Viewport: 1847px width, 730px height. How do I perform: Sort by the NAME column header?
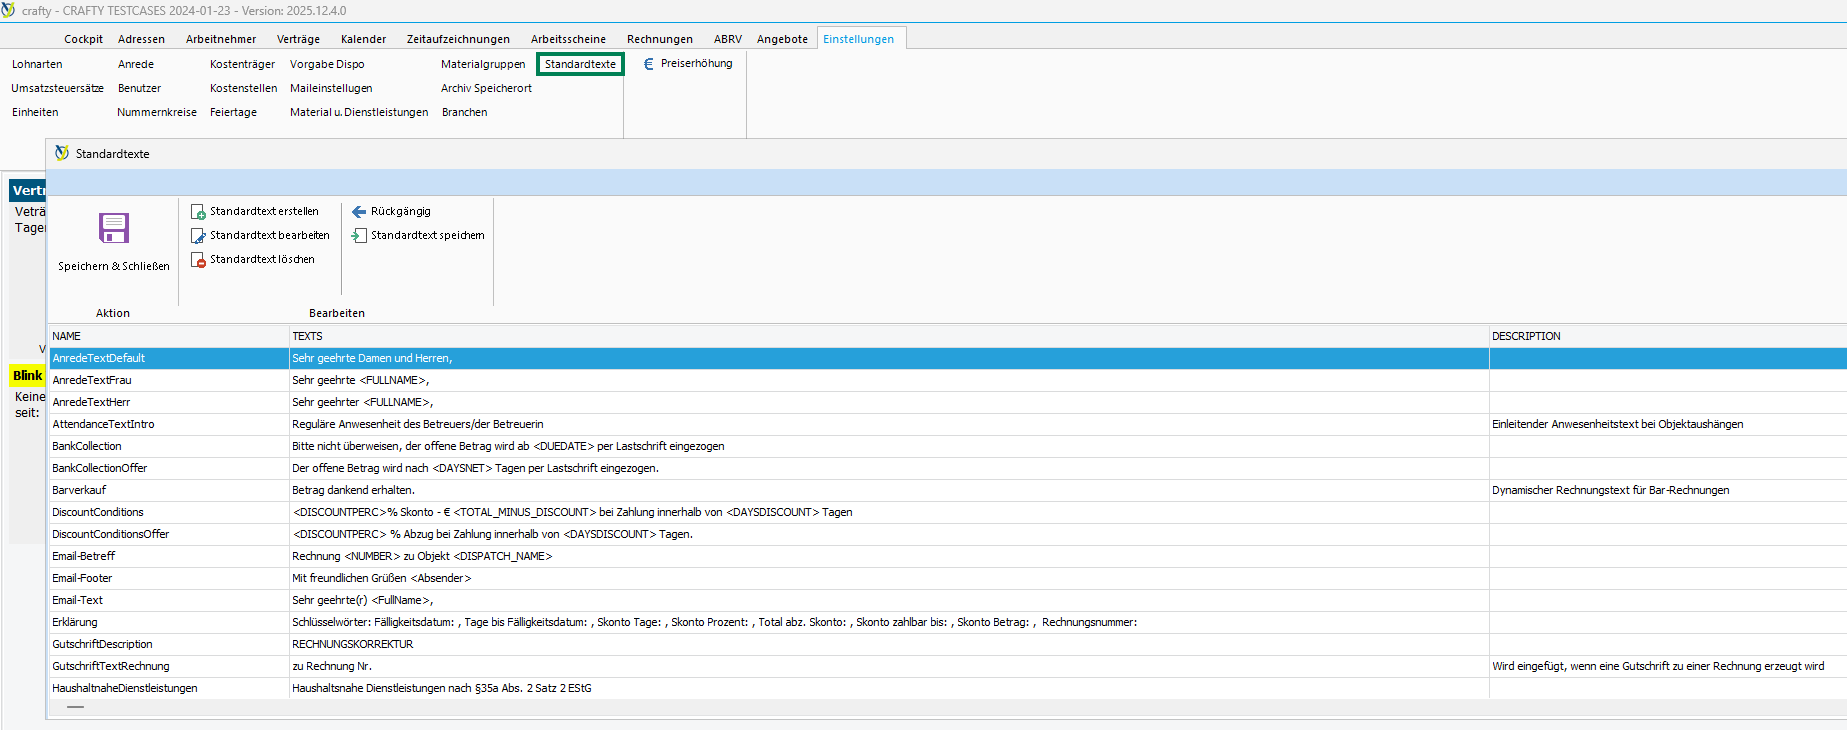click(67, 336)
